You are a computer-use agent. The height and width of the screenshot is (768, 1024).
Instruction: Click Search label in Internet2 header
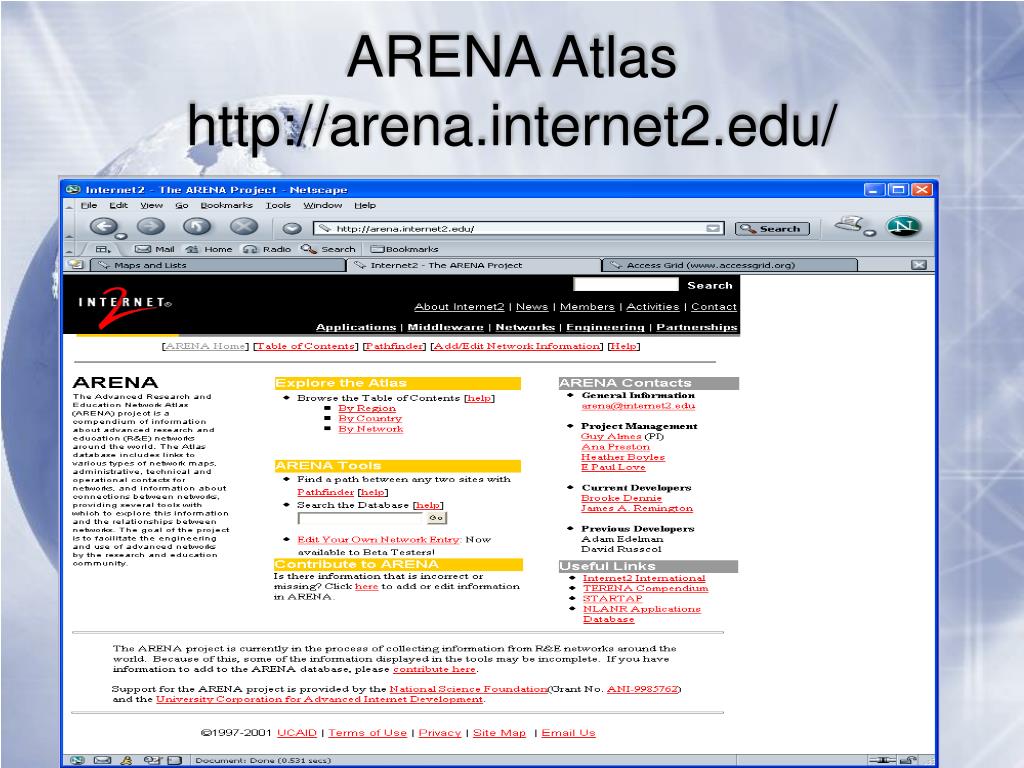pyautogui.click(x=709, y=285)
